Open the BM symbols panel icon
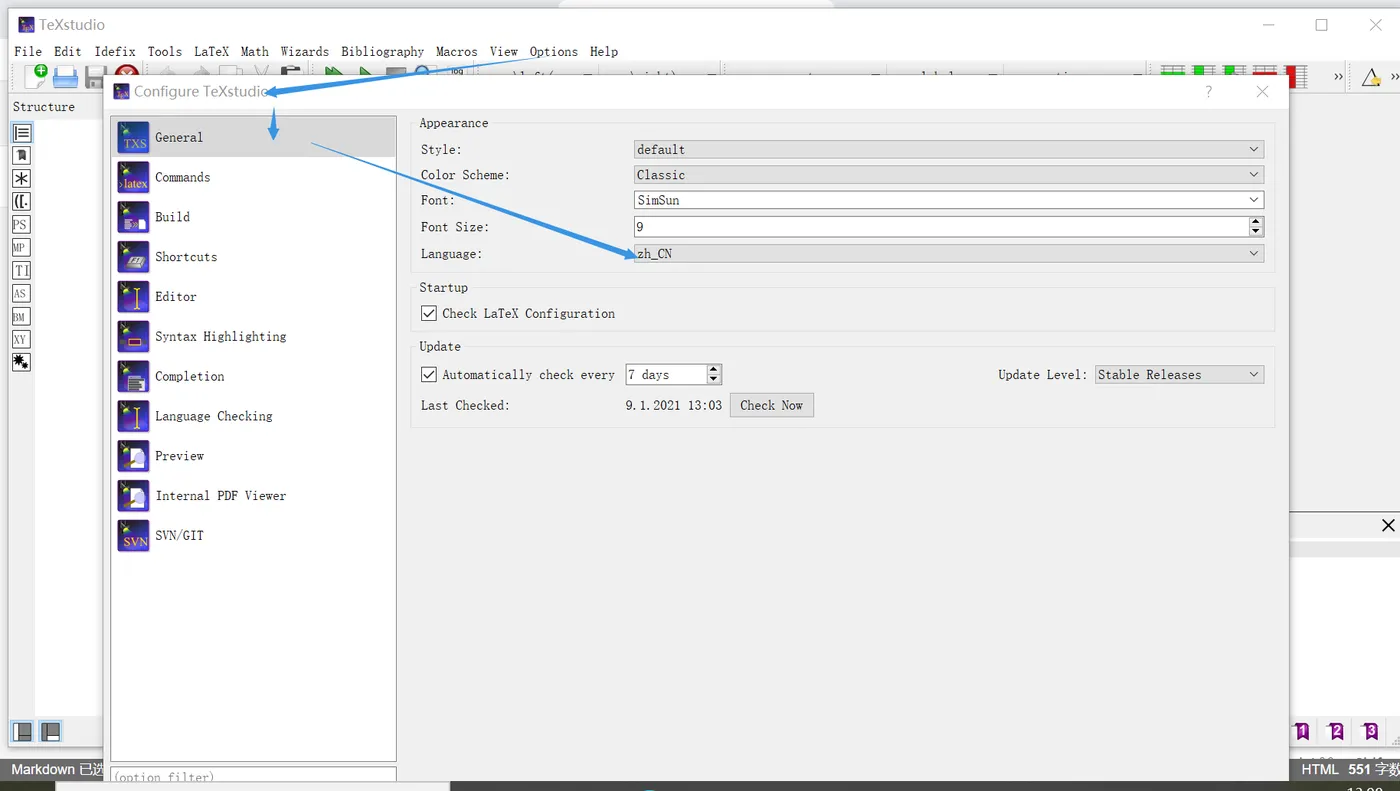The image size is (1400, 791). pyautogui.click(x=21, y=317)
